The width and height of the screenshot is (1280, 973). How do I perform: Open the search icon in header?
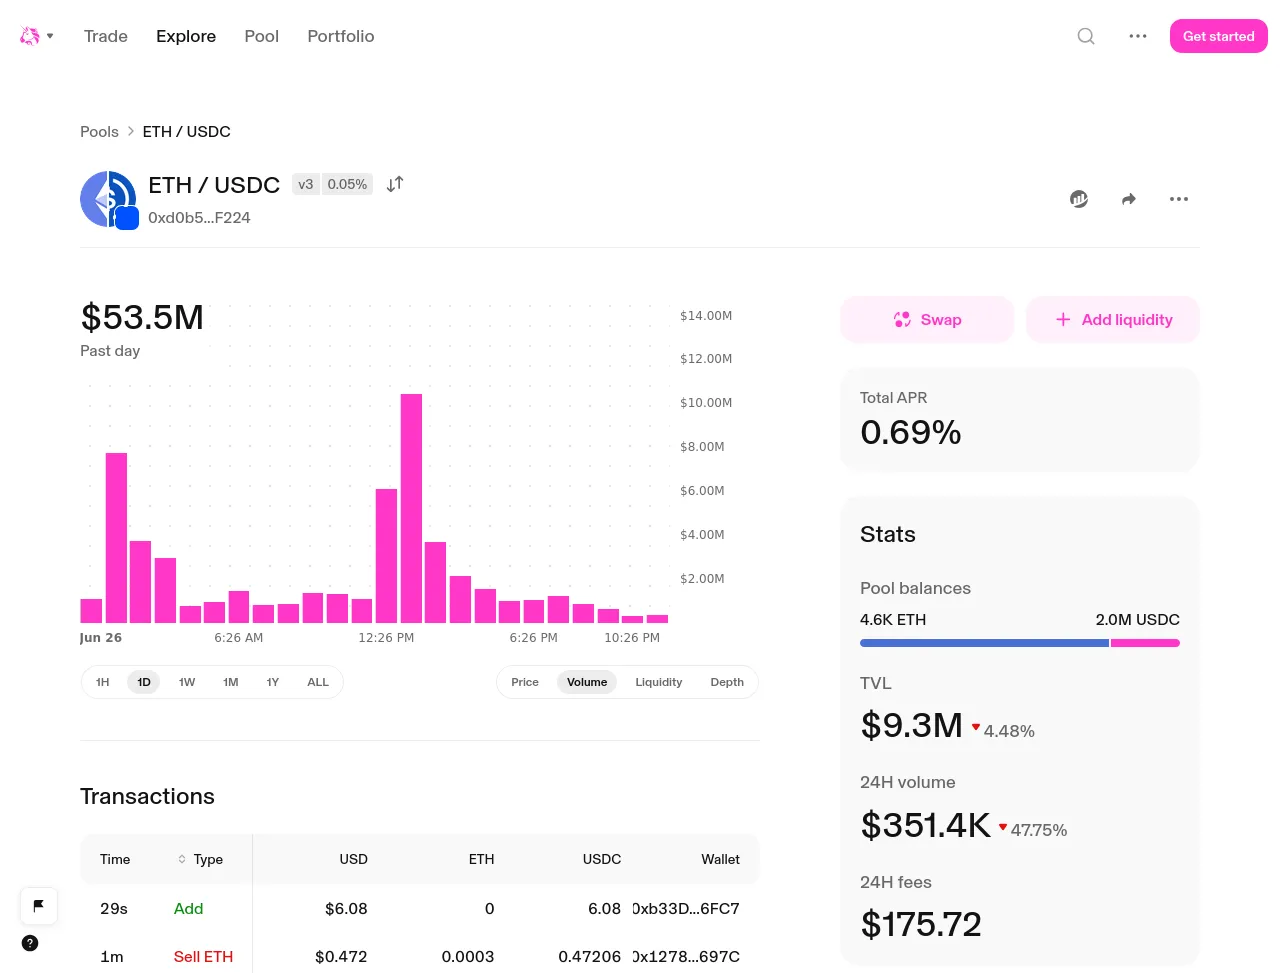click(1086, 36)
